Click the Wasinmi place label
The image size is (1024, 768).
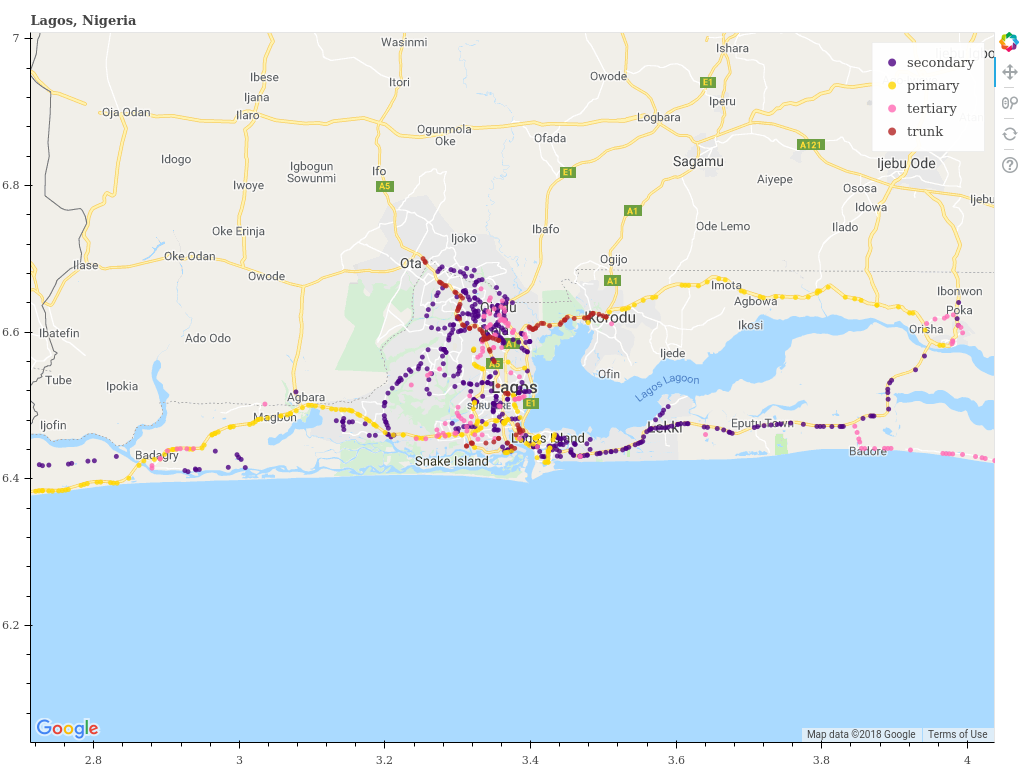coord(404,42)
